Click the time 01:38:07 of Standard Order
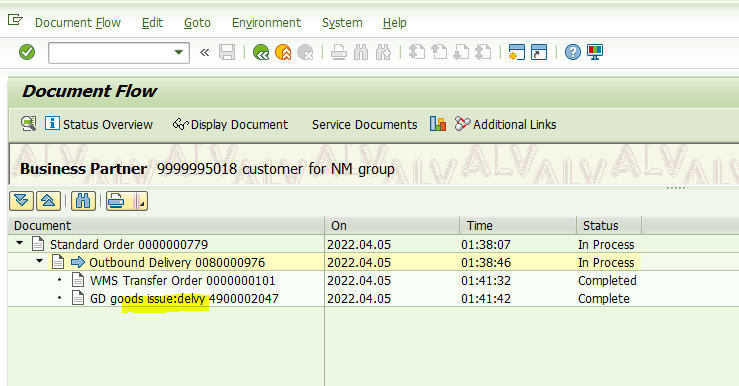Image resolution: width=739 pixels, height=386 pixels. click(x=486, y=245)
